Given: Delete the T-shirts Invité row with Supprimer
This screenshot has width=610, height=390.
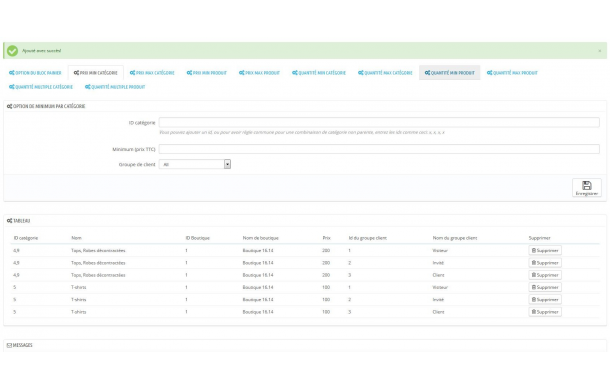Looking at the screenshot, I should click(x=545, y=300).
